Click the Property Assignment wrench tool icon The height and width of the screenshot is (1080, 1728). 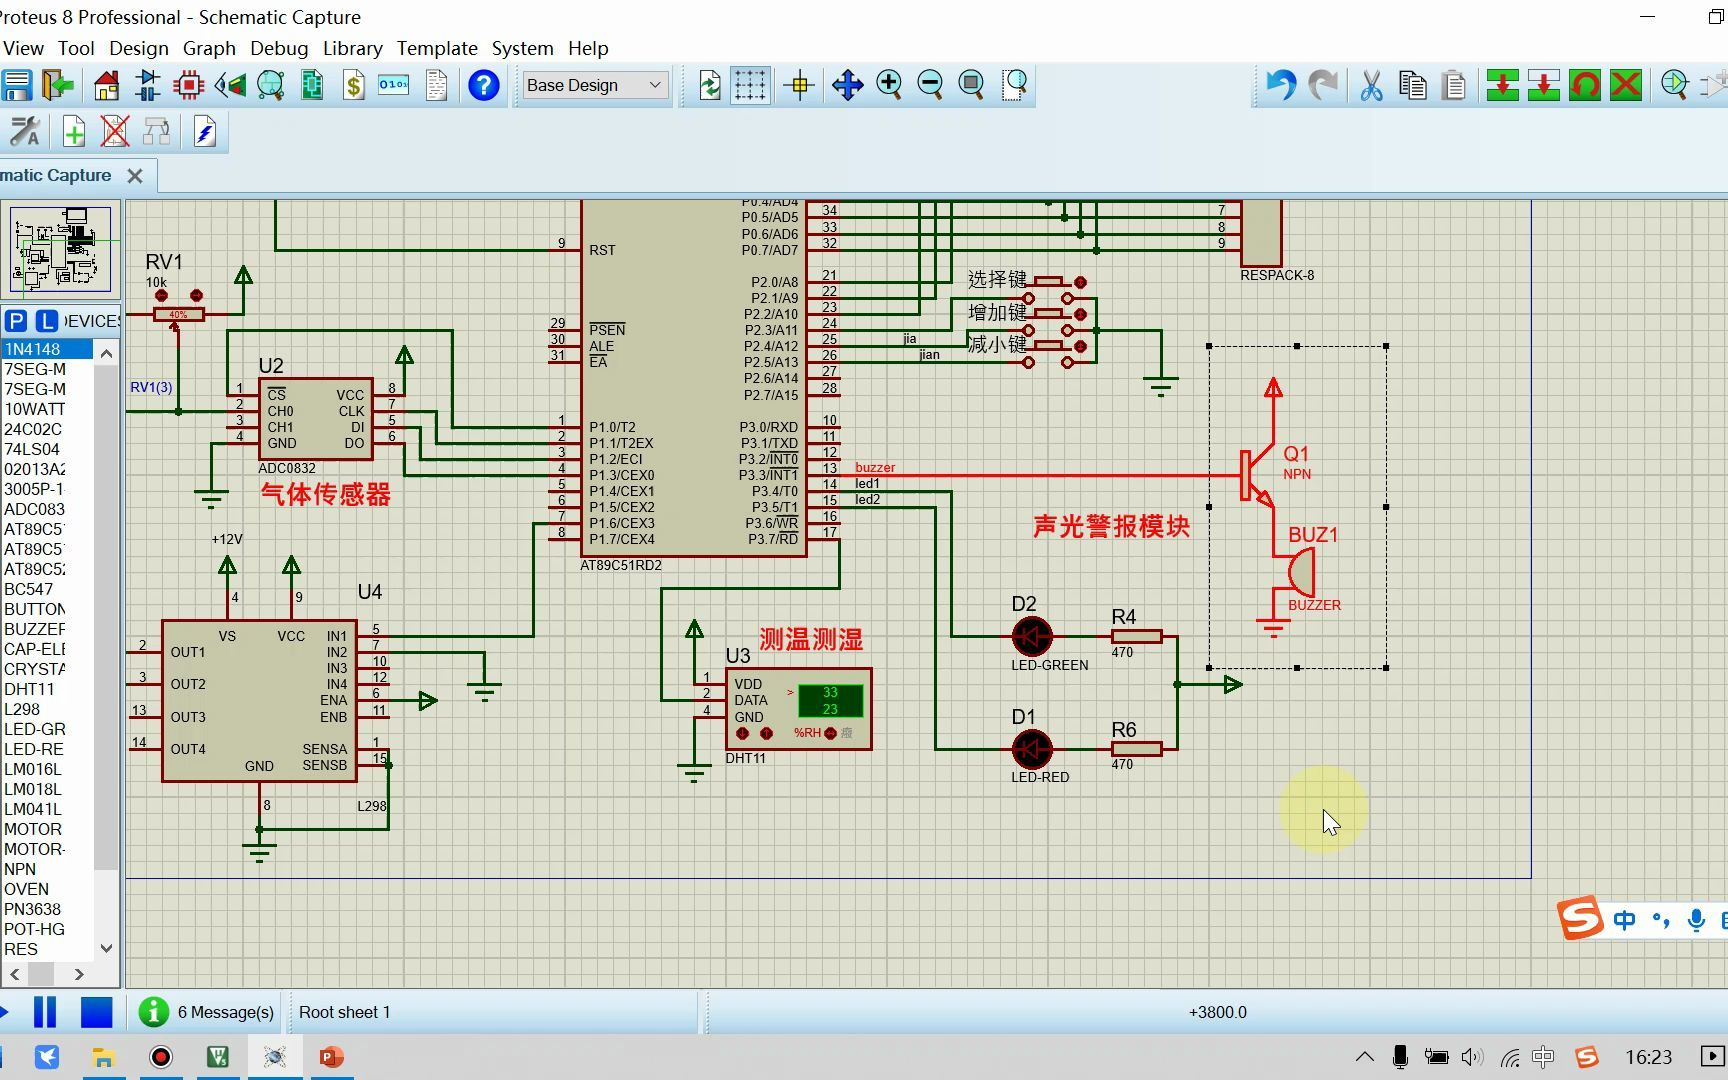point(25,132)
